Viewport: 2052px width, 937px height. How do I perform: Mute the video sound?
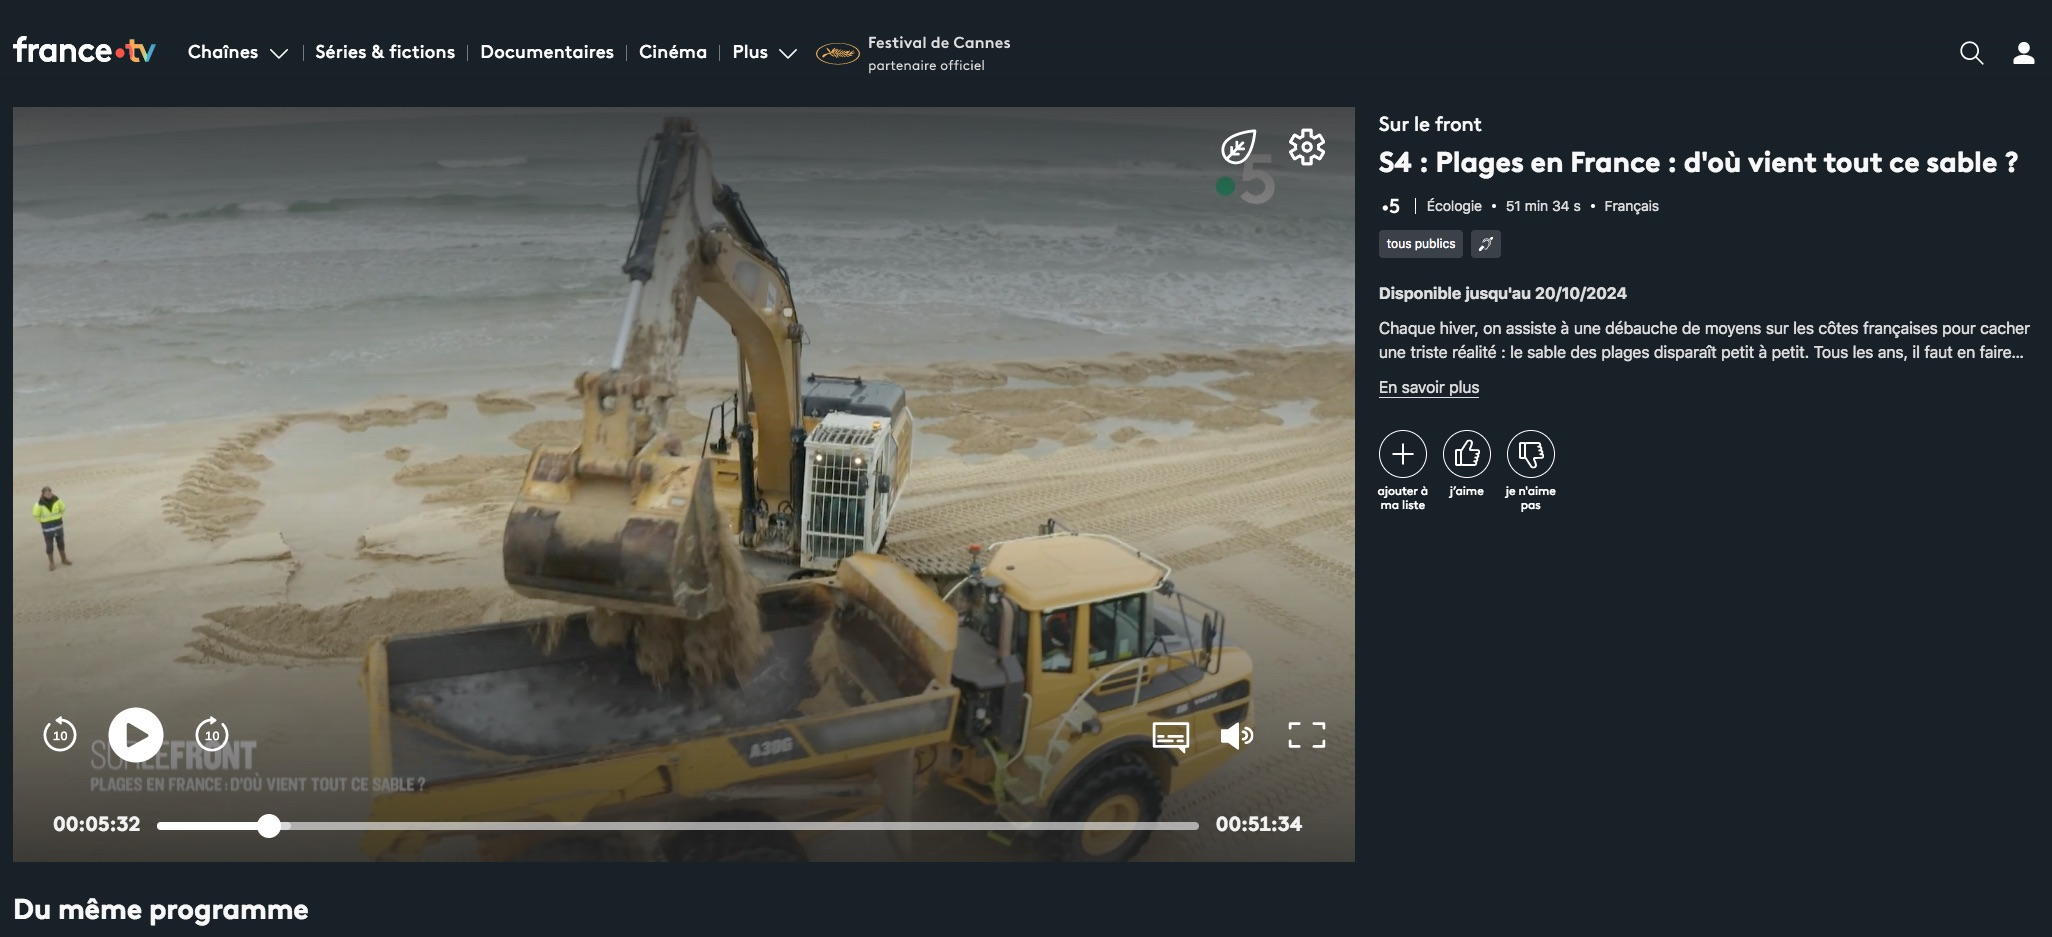pos(1237,736)
